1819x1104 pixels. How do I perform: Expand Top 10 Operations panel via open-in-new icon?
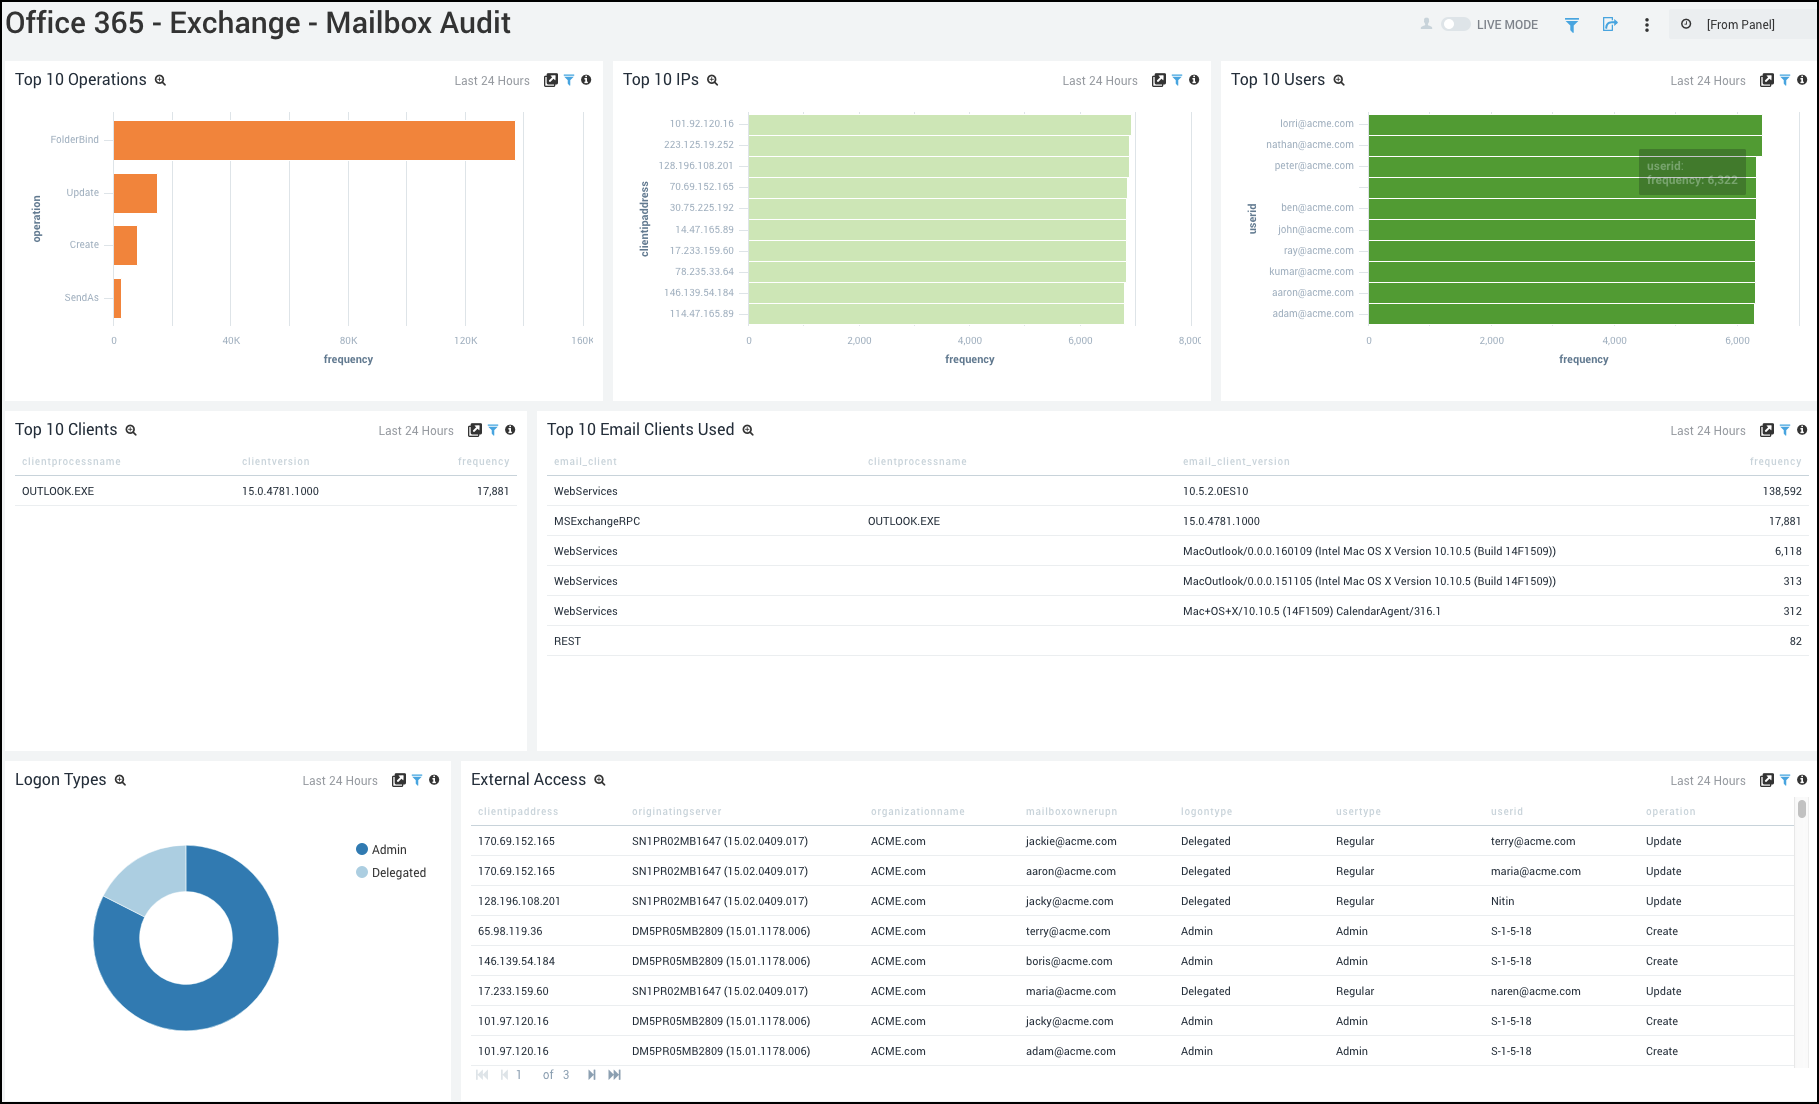click(551, 80)
